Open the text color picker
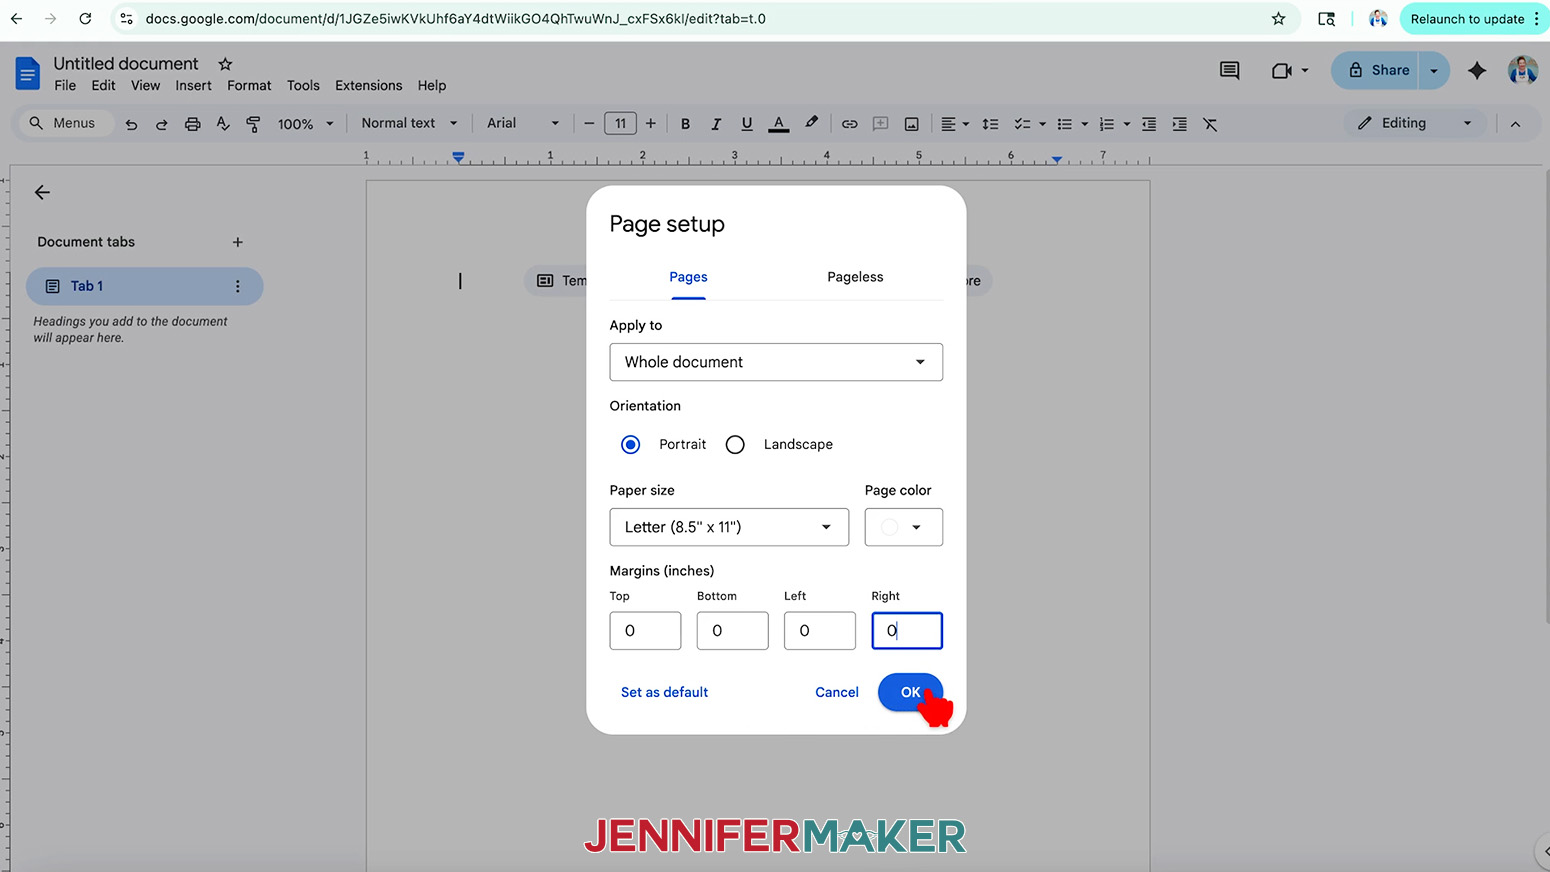Image resolution: width=1550 pixels, height=872 pixels. pyautogui.click(x=778, y=124)
